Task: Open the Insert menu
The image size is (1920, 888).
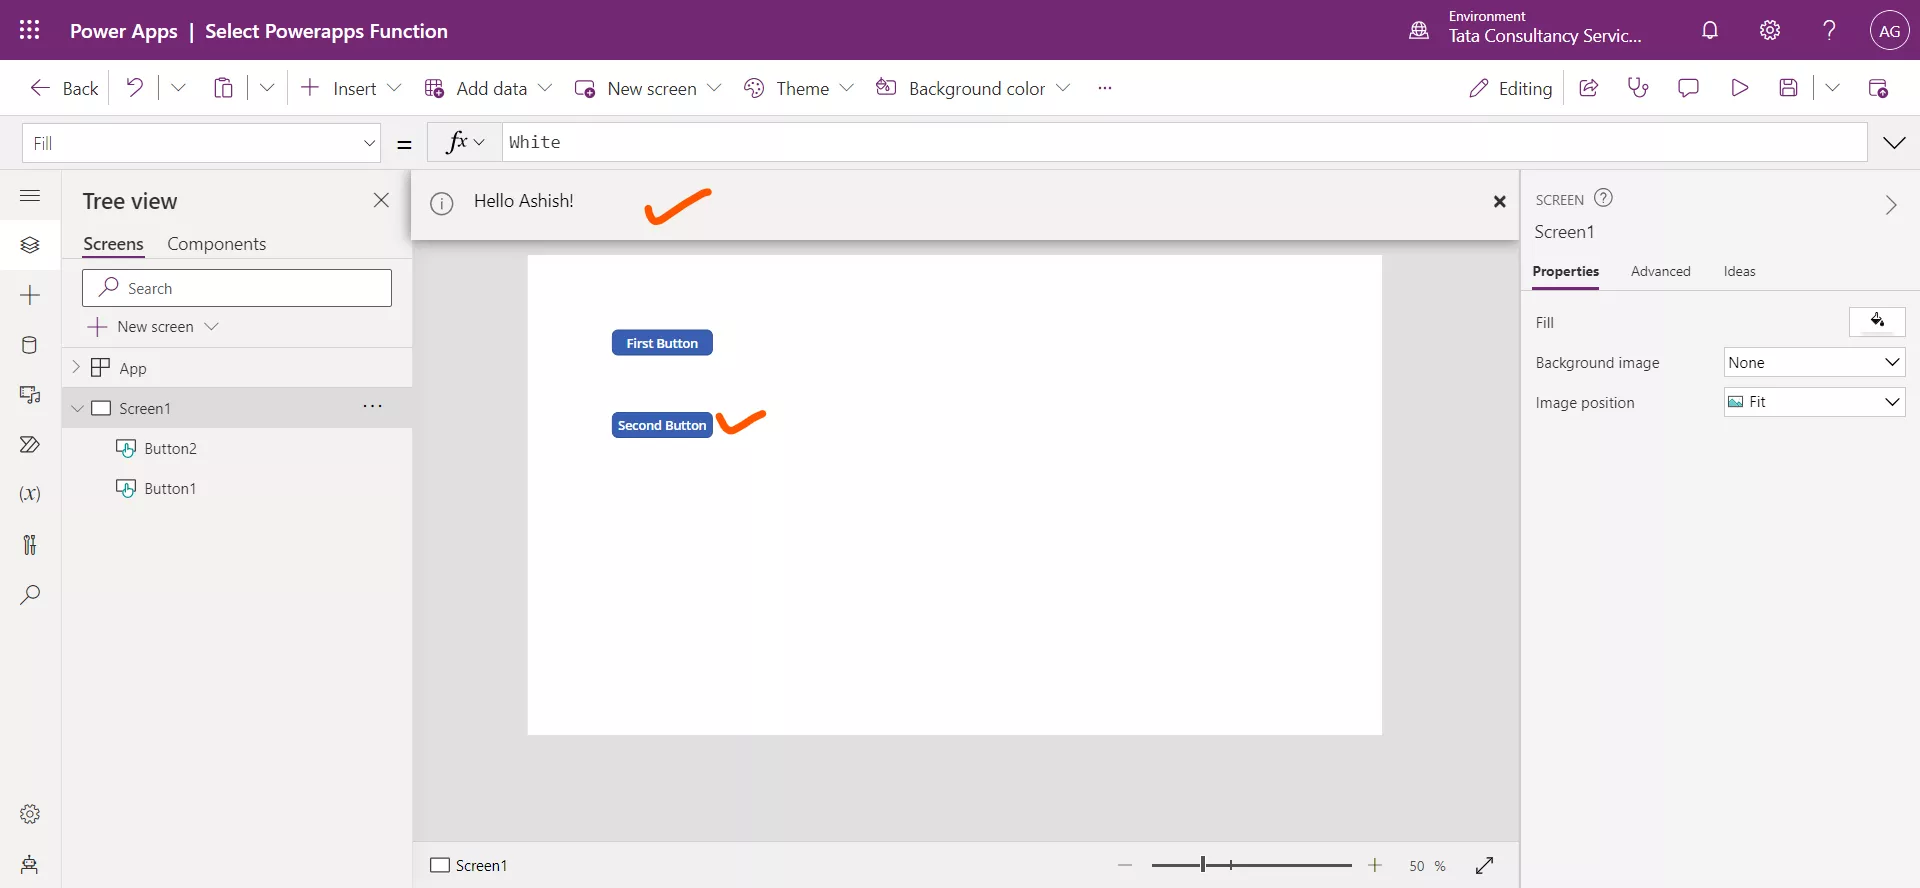Action: point(351,88)
